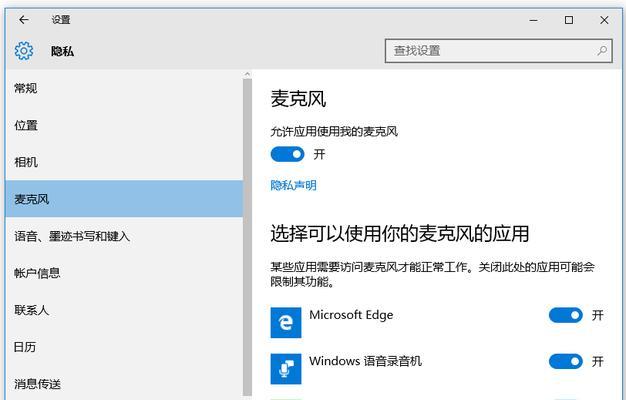This screenshot has width=626, height=400.
Task: Click the 选择可以使用你的麦克风的应用 heading
Action: click(400, 234)
